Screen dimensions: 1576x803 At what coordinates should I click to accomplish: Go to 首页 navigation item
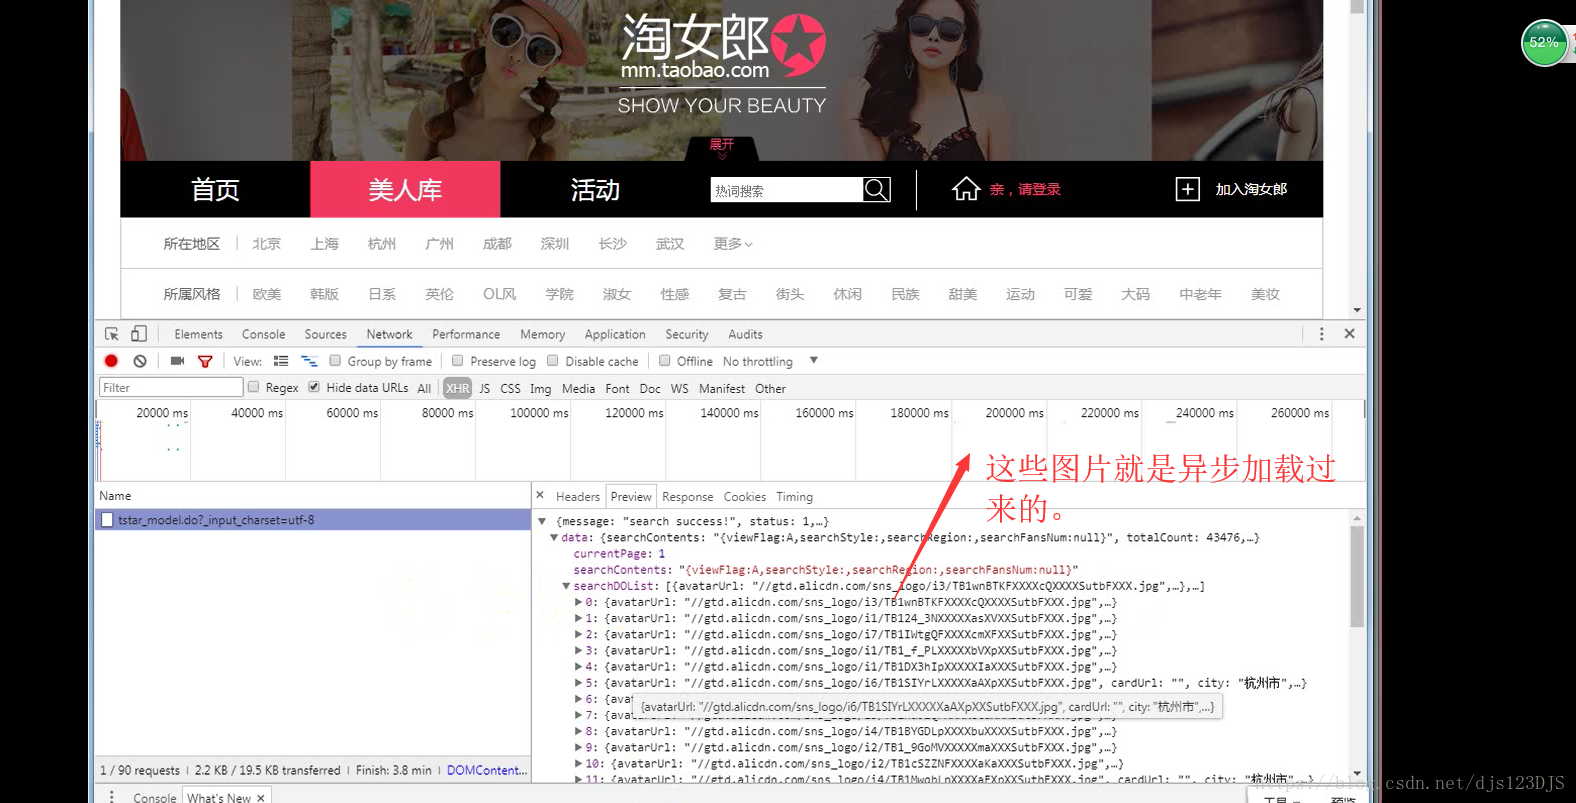tap(215, 189)
